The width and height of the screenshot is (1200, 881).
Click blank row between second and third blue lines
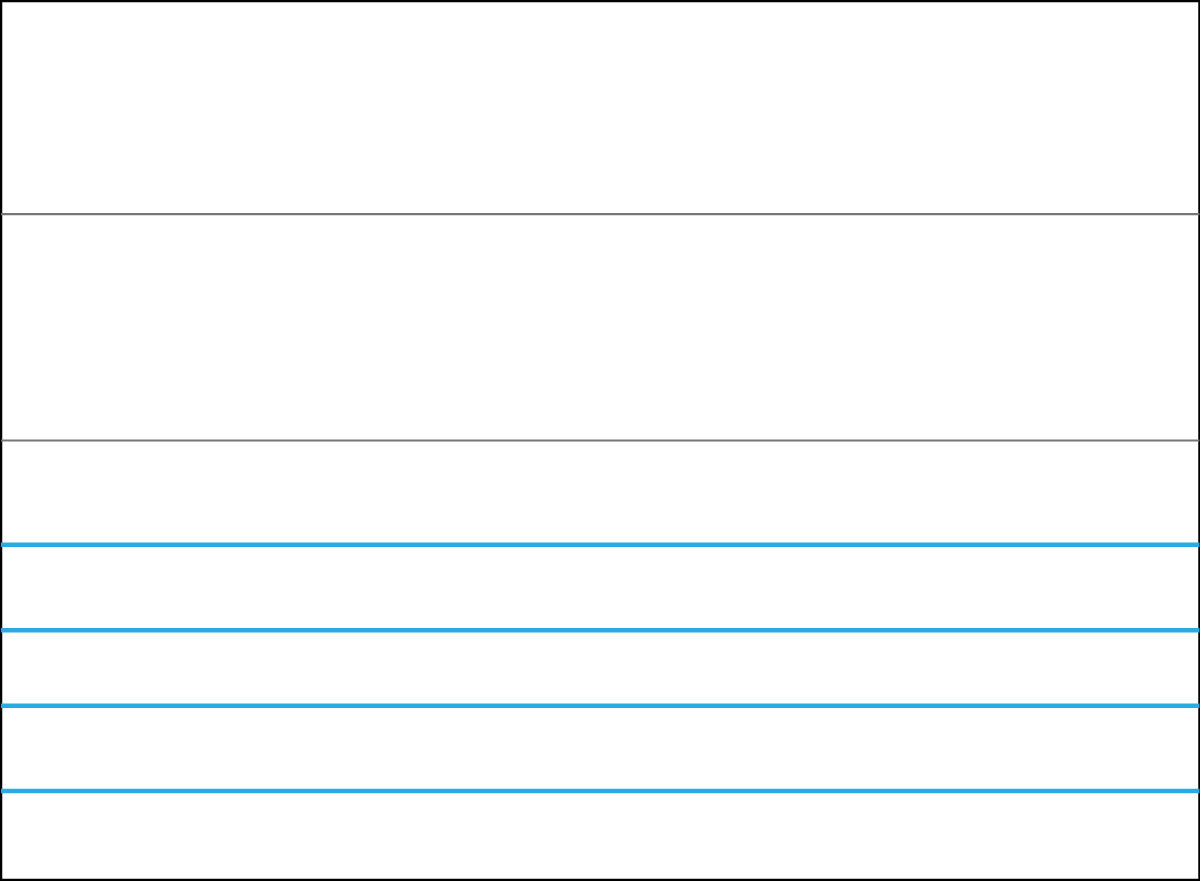tap(600, 668)
